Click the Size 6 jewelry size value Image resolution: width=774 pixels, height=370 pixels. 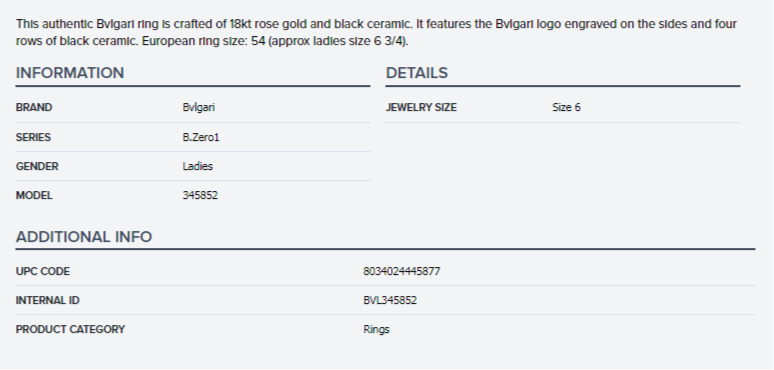pos(566,108)
